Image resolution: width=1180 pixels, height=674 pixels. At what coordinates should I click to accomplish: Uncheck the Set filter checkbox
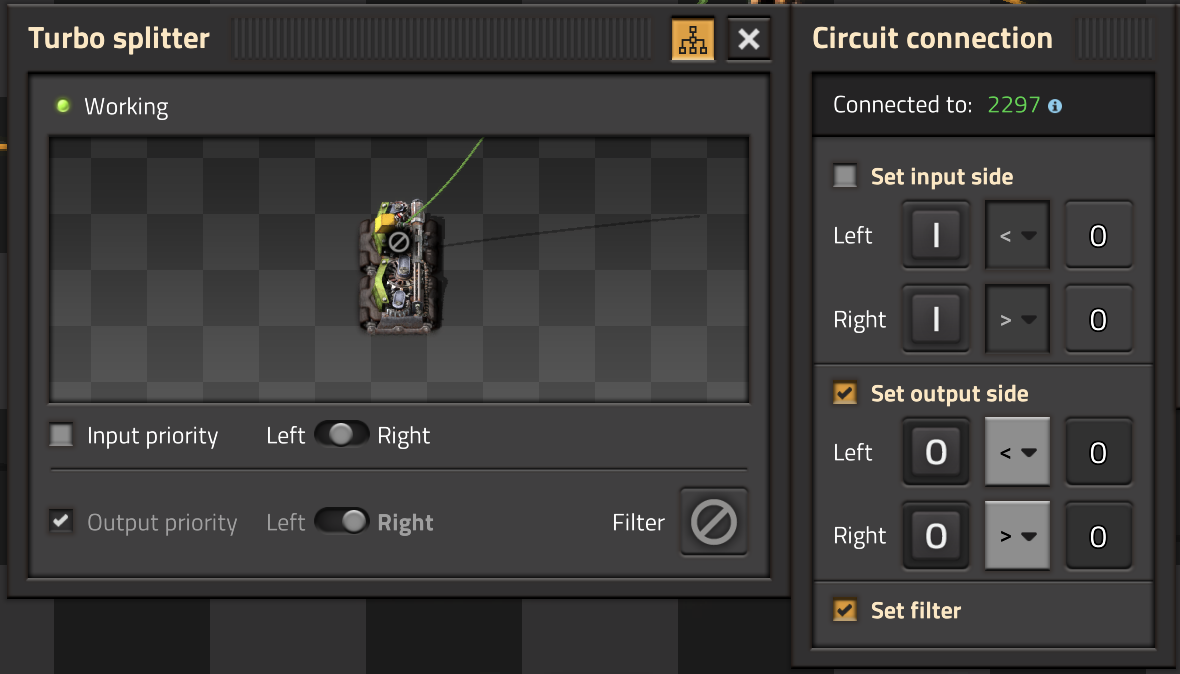pos(846,610)
